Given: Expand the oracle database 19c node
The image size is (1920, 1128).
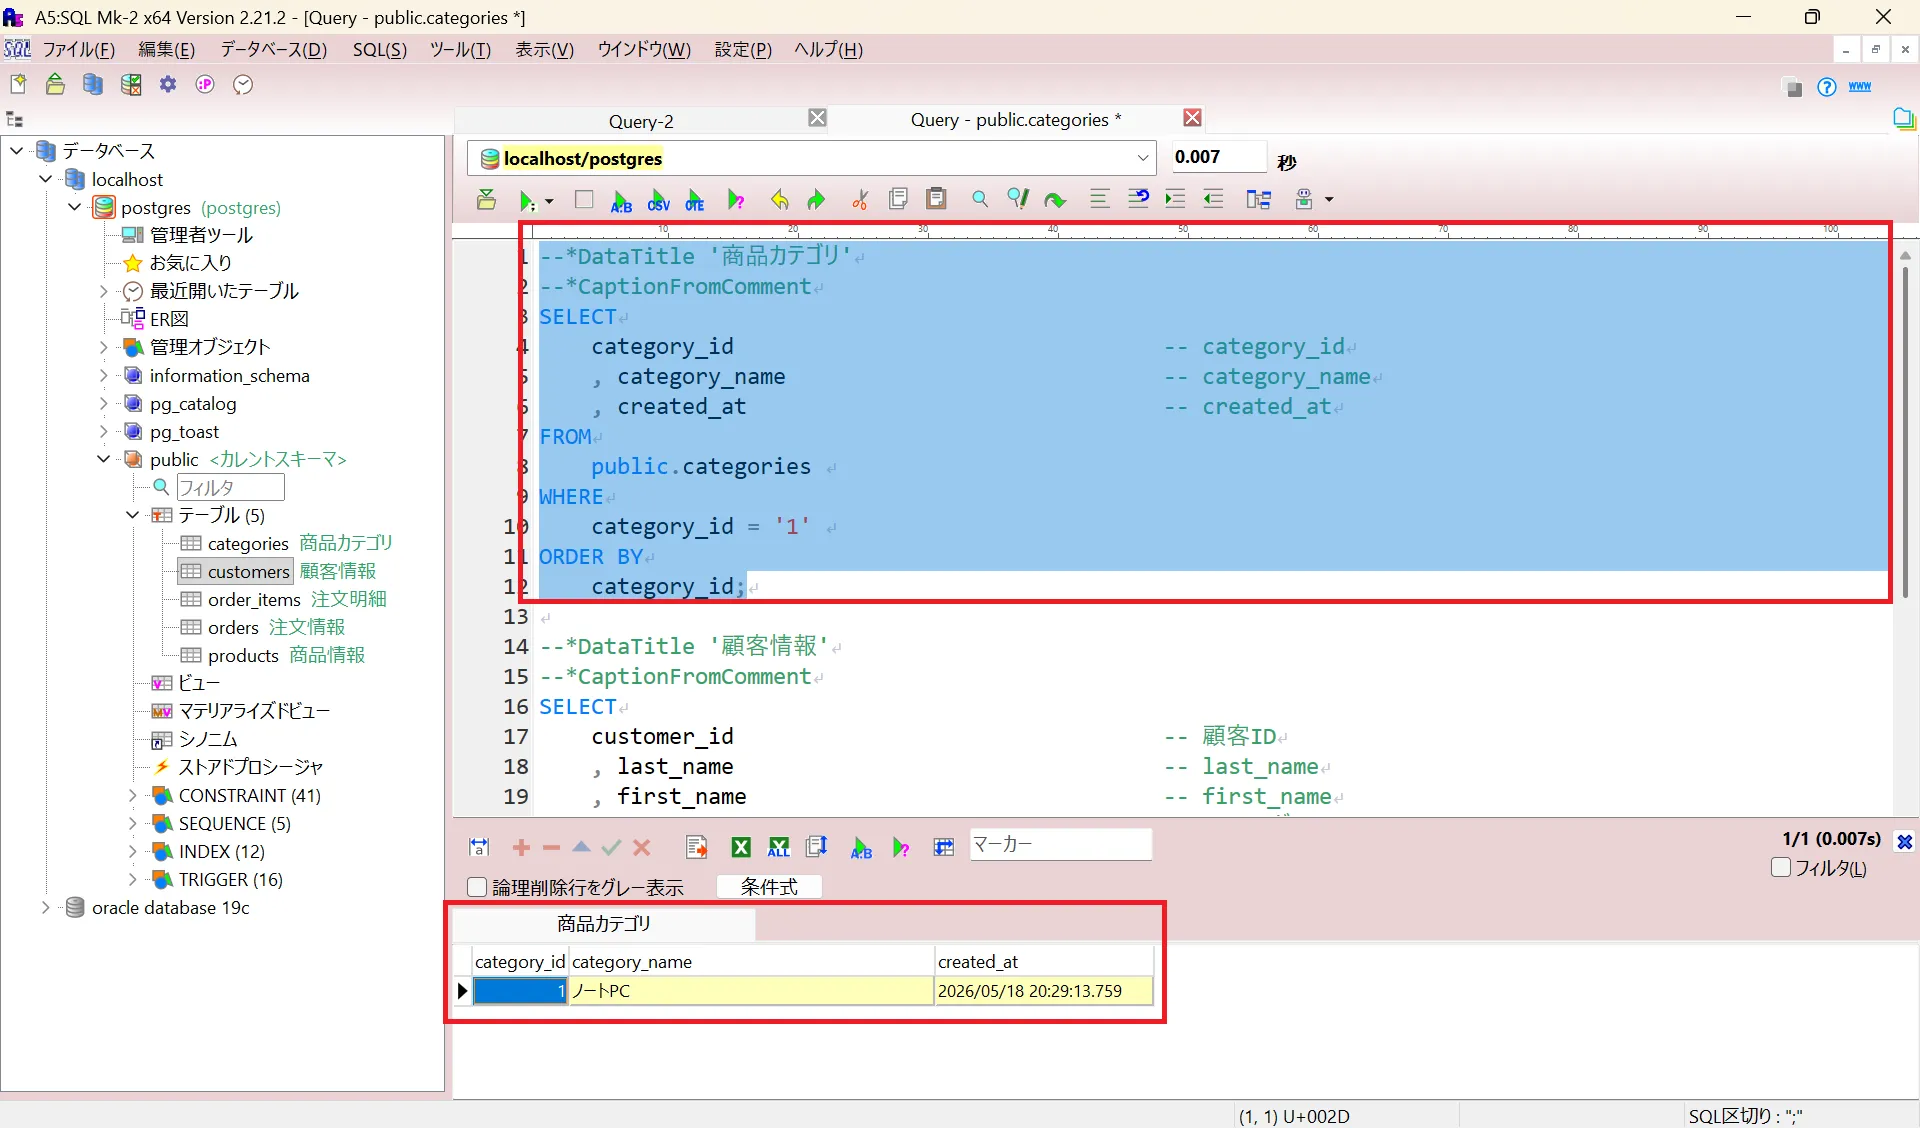Looking at the screenshot, I should 46,907.
